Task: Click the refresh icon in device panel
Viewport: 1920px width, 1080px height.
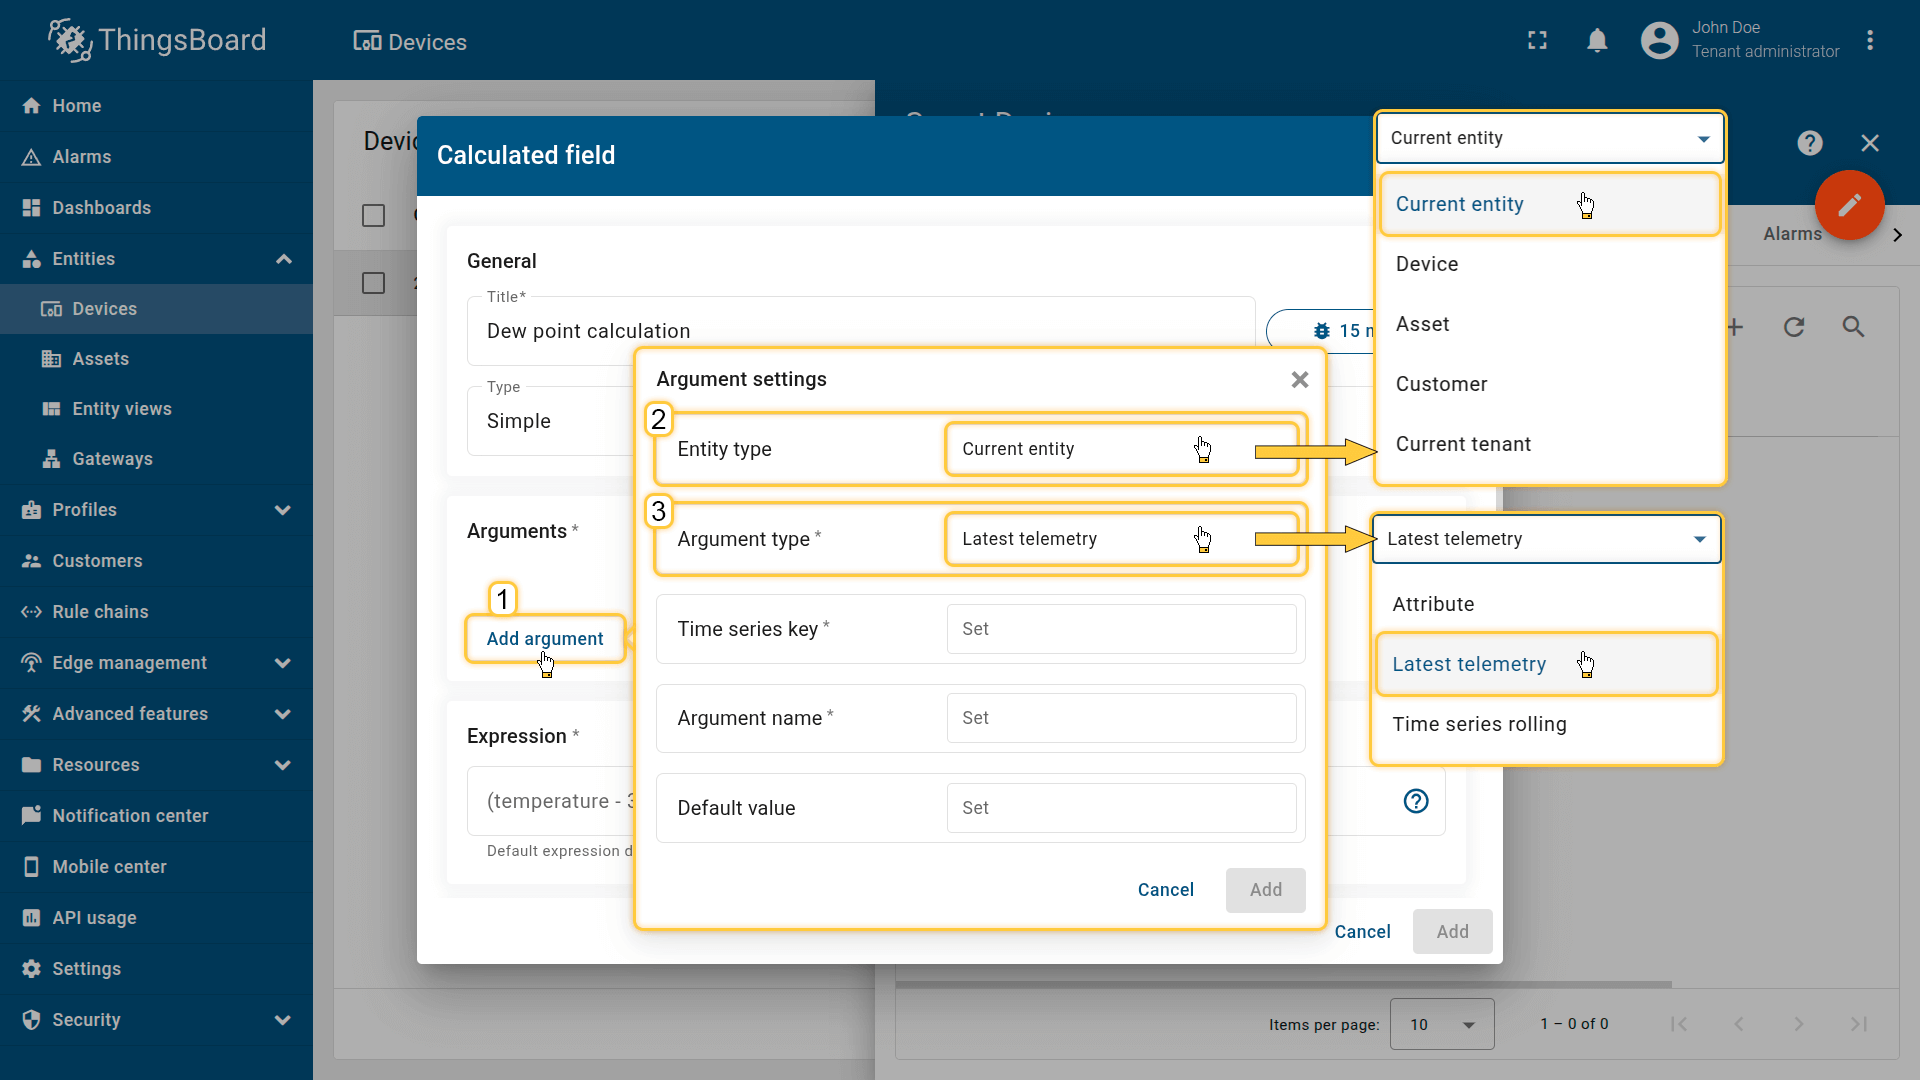Action: (x=1794, y=327)
